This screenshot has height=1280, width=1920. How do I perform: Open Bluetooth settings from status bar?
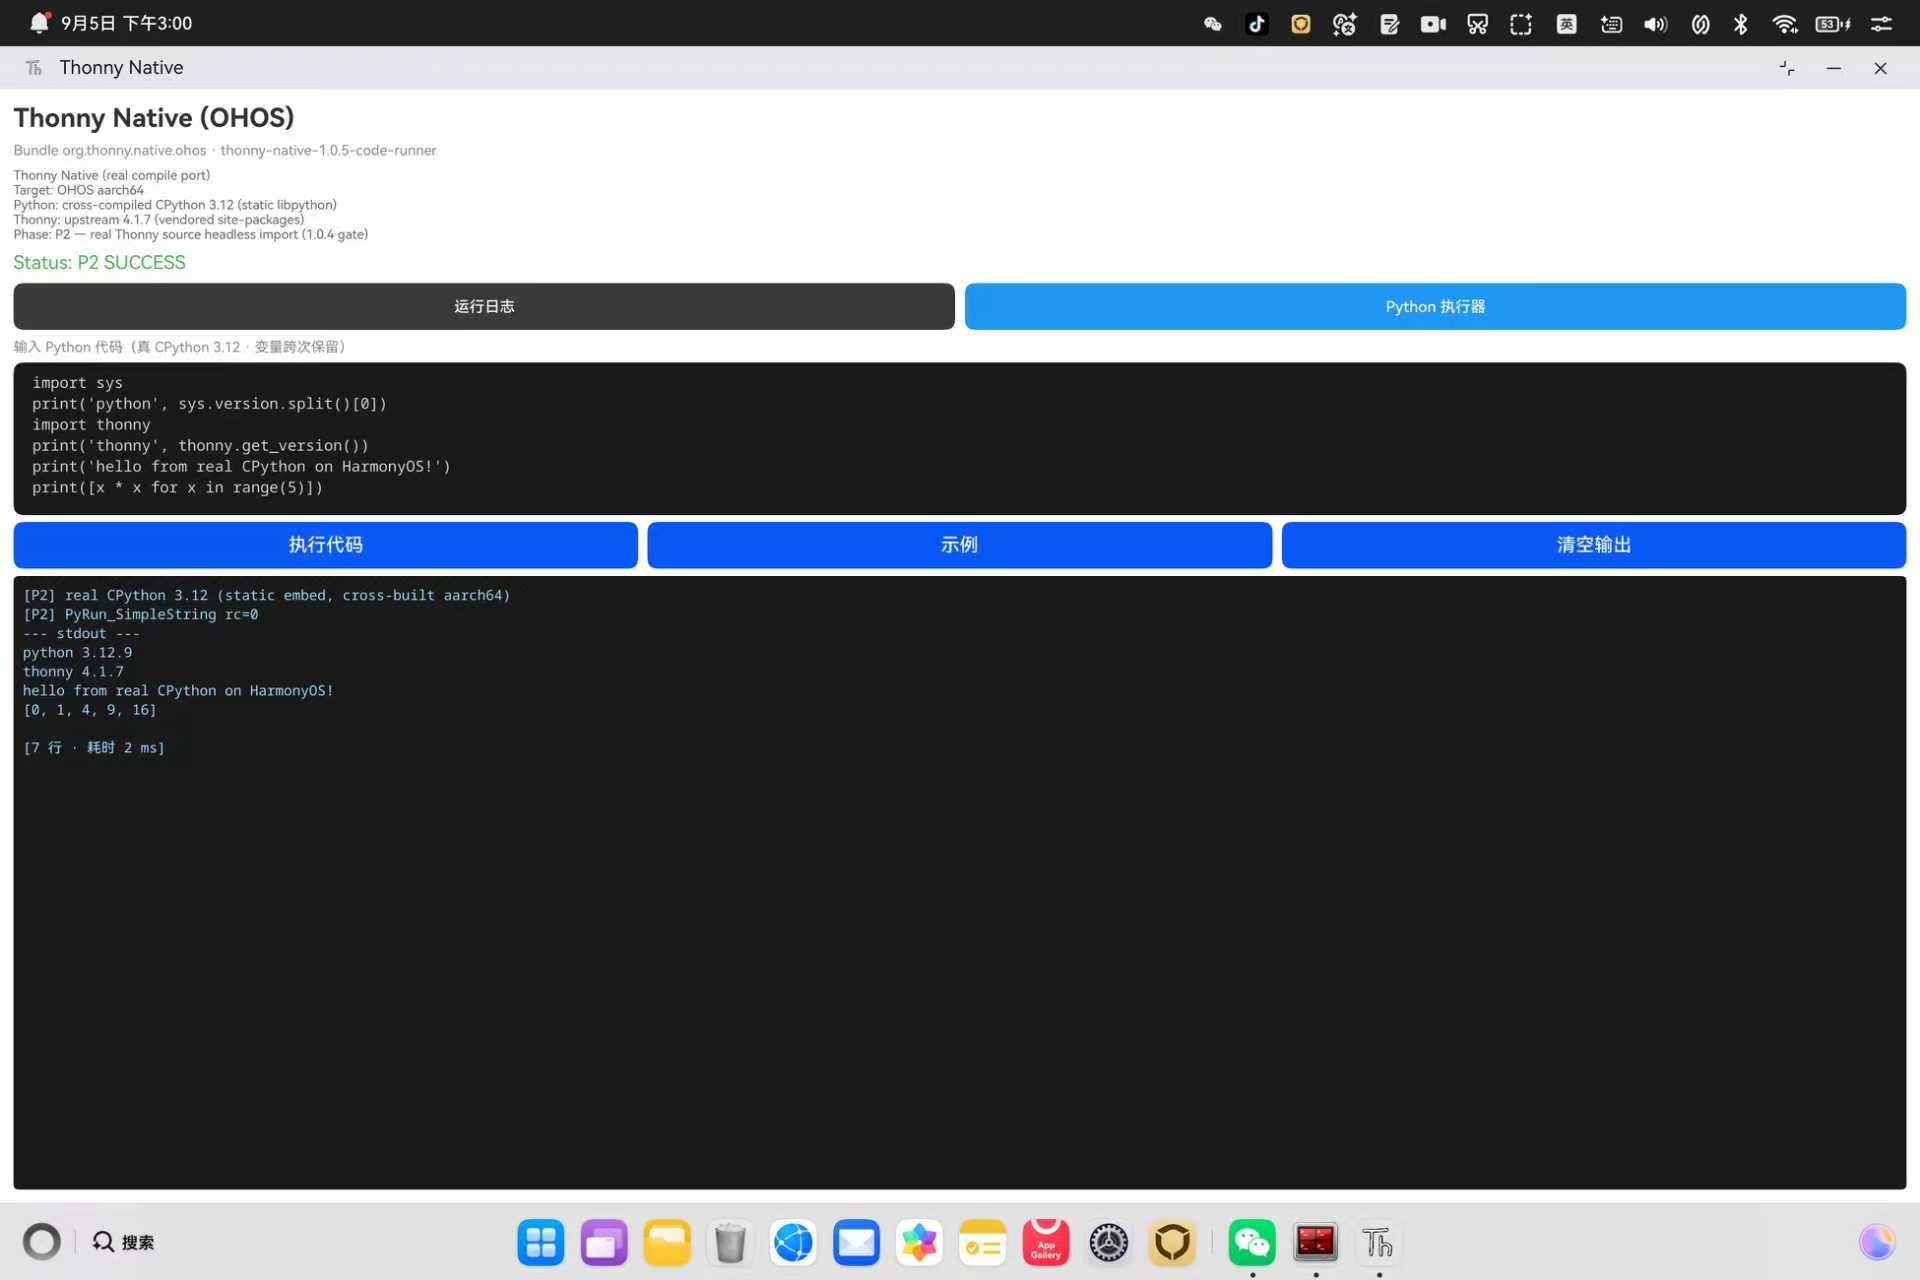click(x=1741, y=24)
